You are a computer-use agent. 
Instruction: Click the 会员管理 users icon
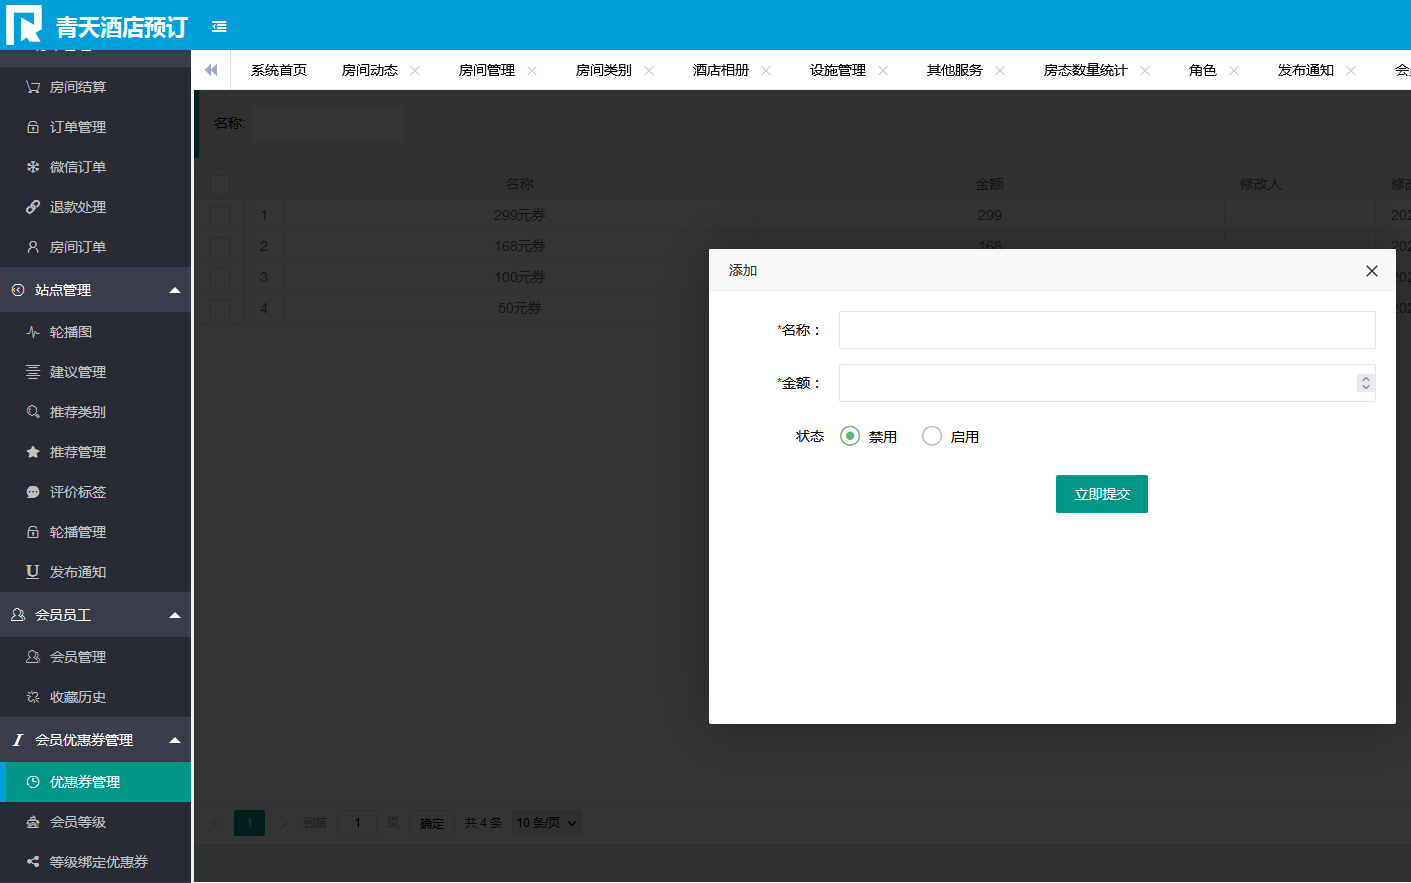pyautogui.click(x=33, y=657)
